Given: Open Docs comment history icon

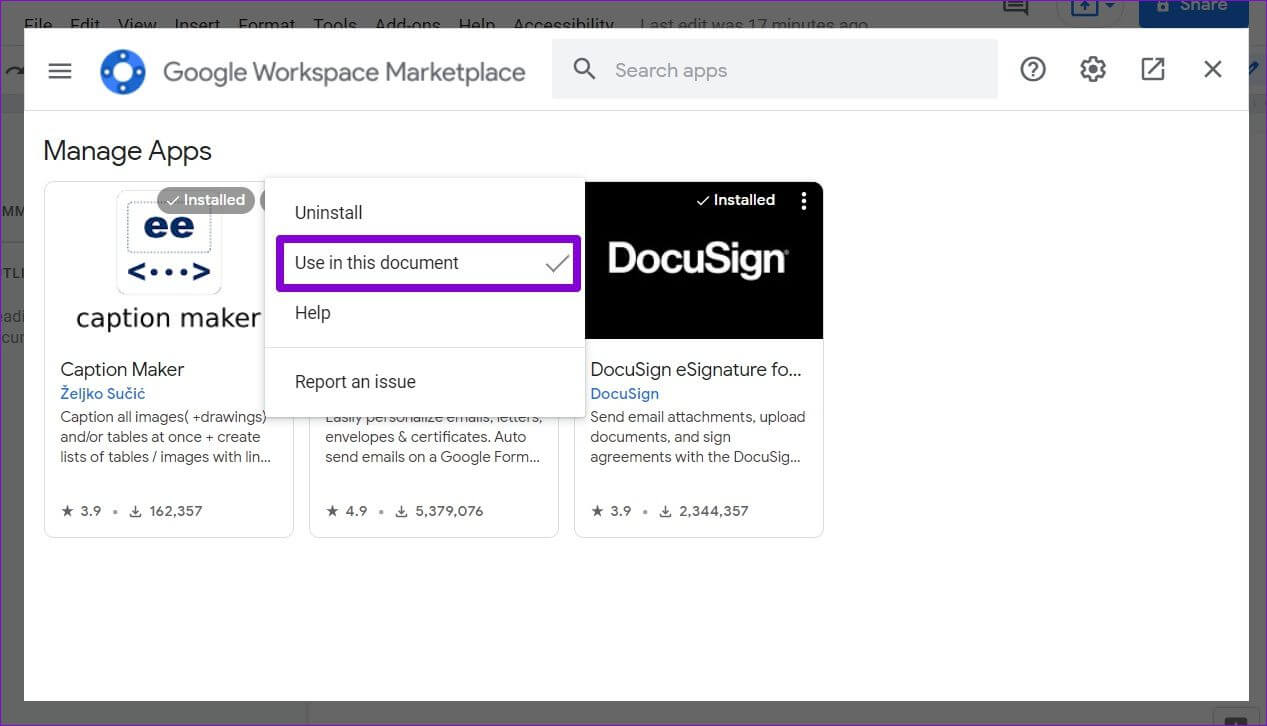Looking at the screenshot, I should tap(1016, 8).
